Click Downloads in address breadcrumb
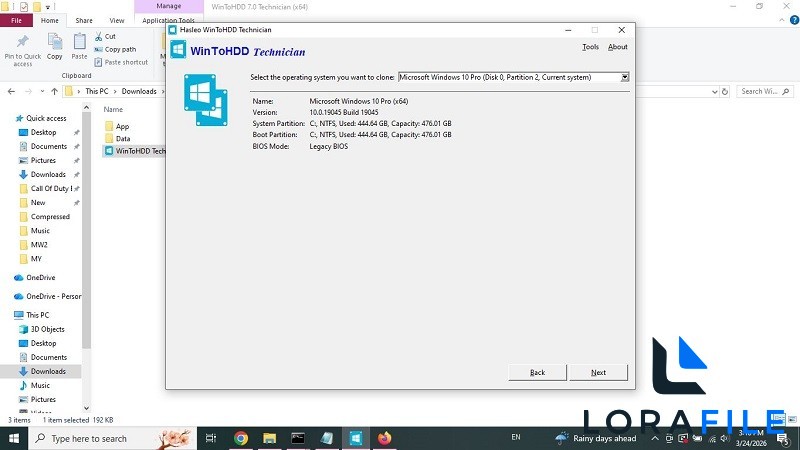800x450 pixels. [139, 91]
